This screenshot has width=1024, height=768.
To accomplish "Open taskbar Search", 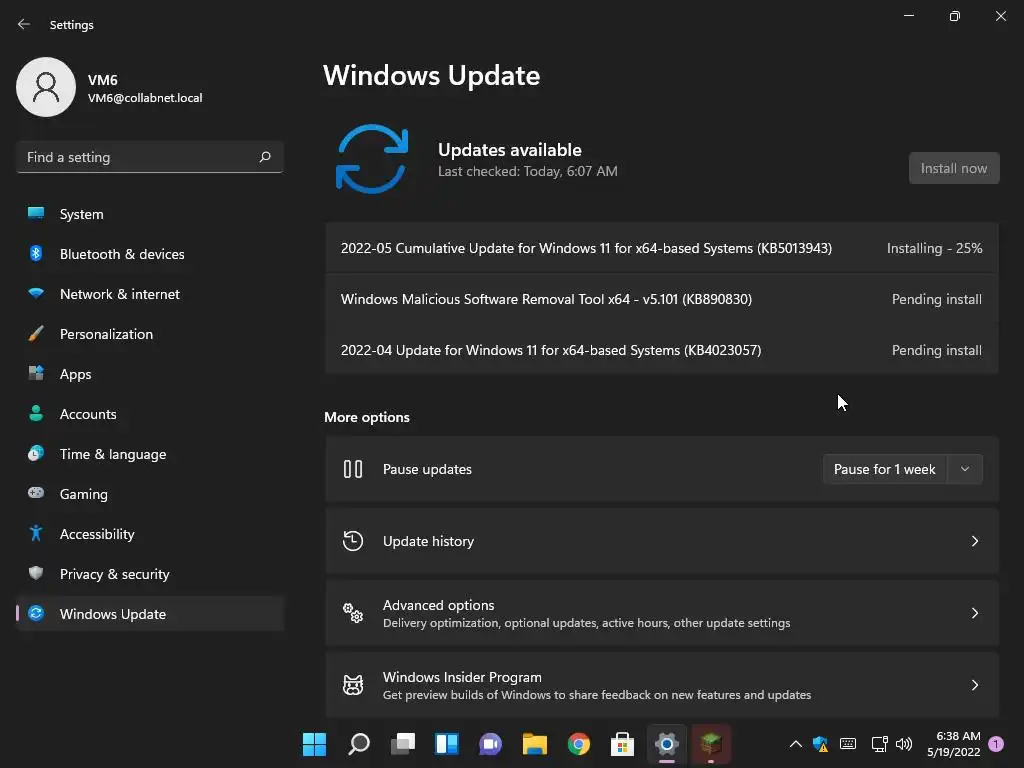I will click(359, 744).
